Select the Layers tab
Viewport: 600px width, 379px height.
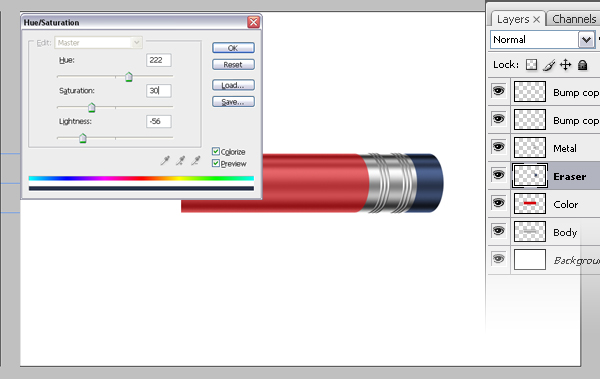click(x=513, y=19)
